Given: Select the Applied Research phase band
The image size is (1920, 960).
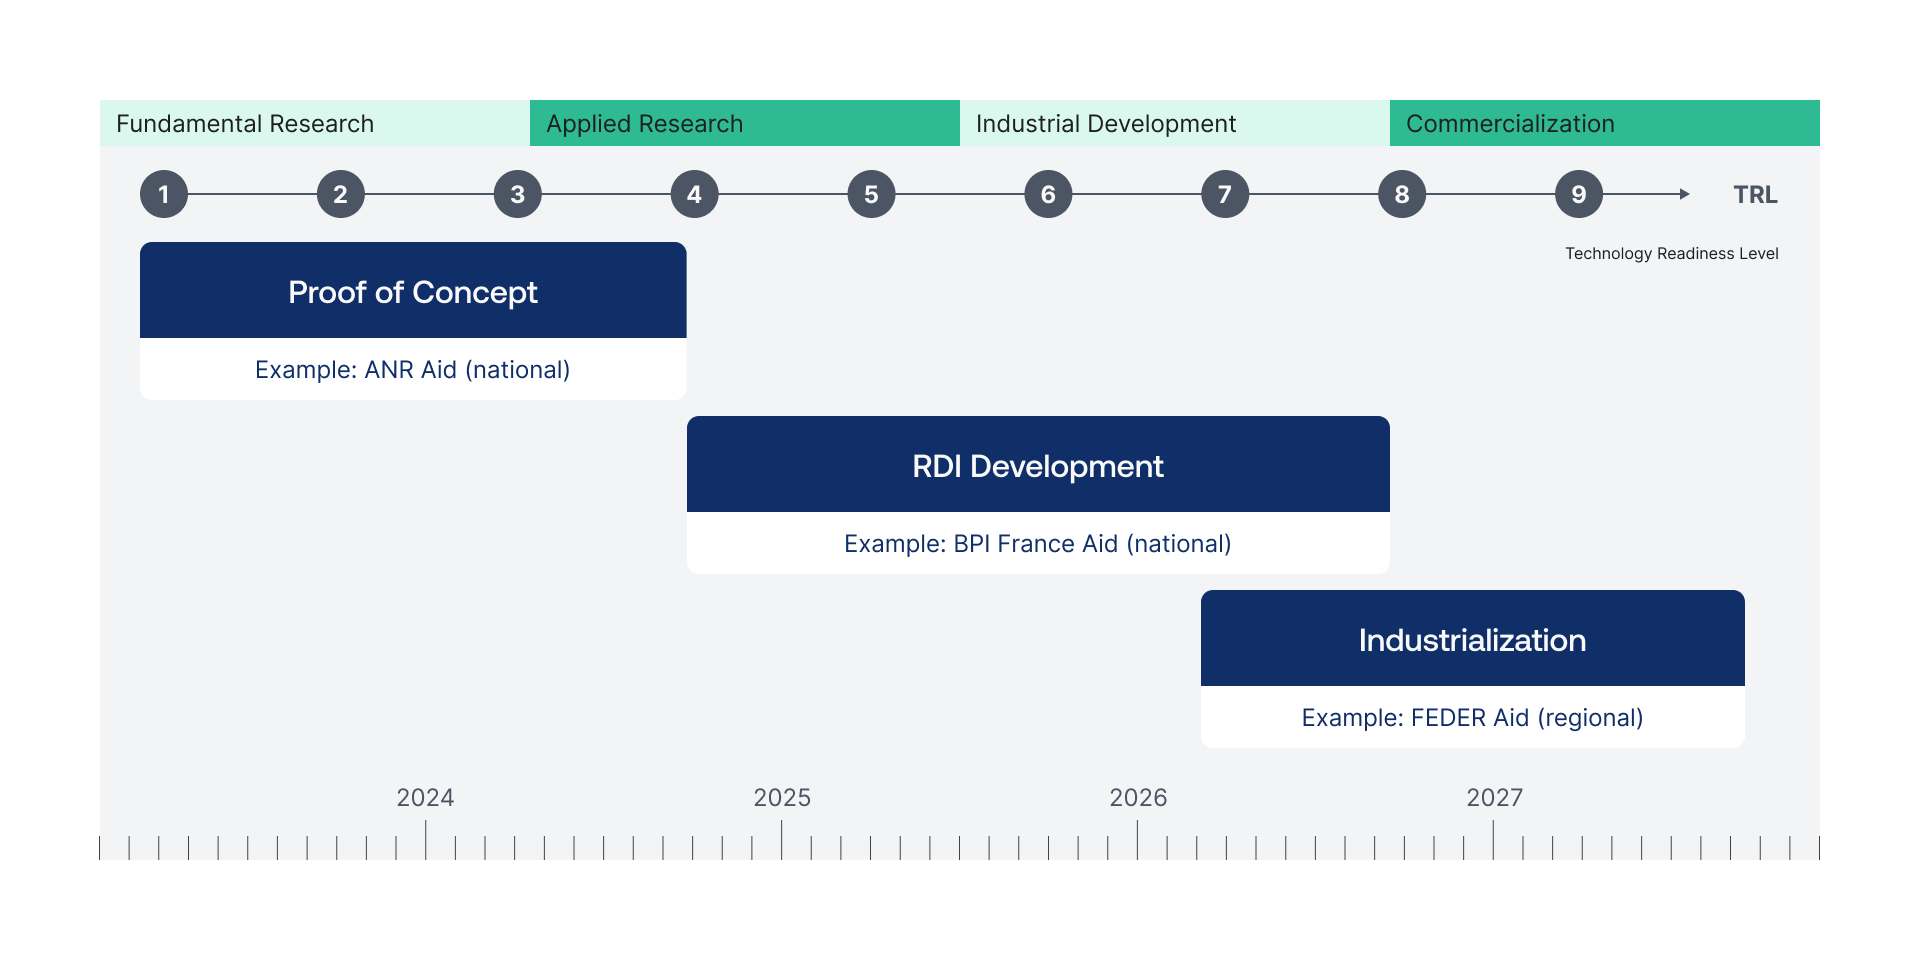Looking at the screenshot, I should point(745,123).
